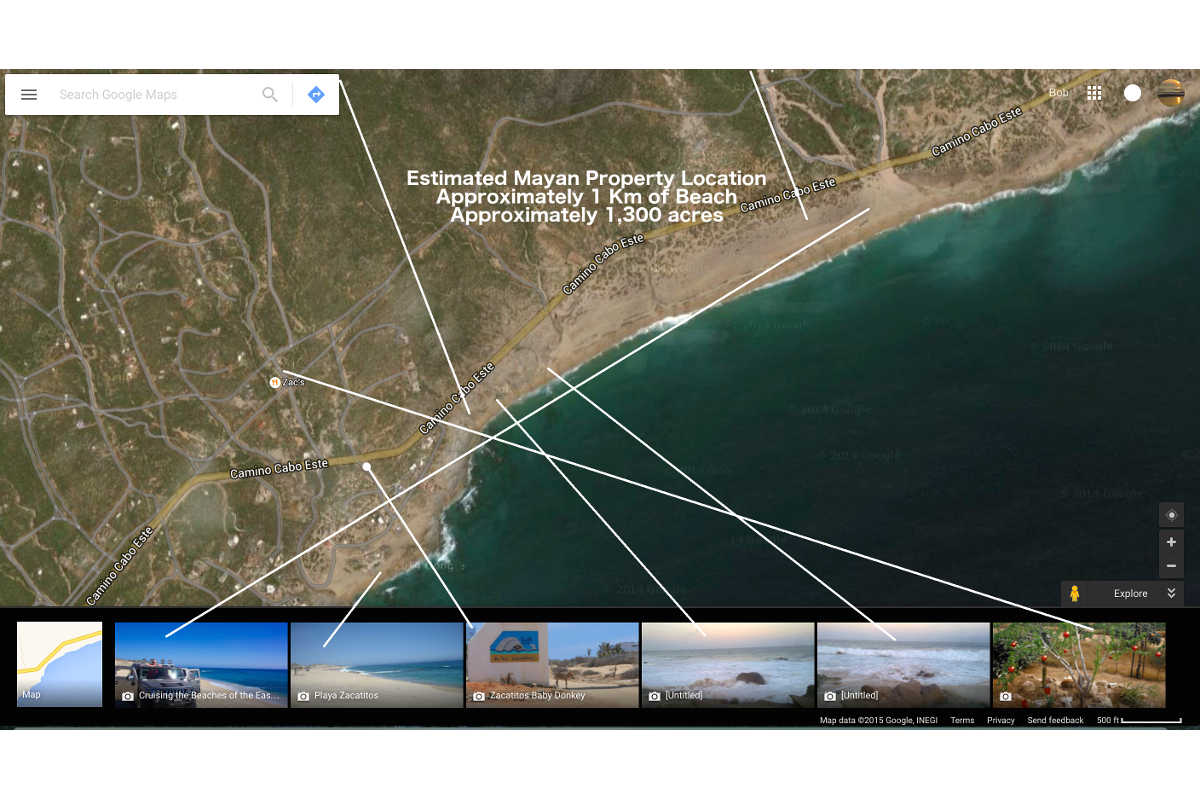Click the Send feedback link

(1055, 720)
